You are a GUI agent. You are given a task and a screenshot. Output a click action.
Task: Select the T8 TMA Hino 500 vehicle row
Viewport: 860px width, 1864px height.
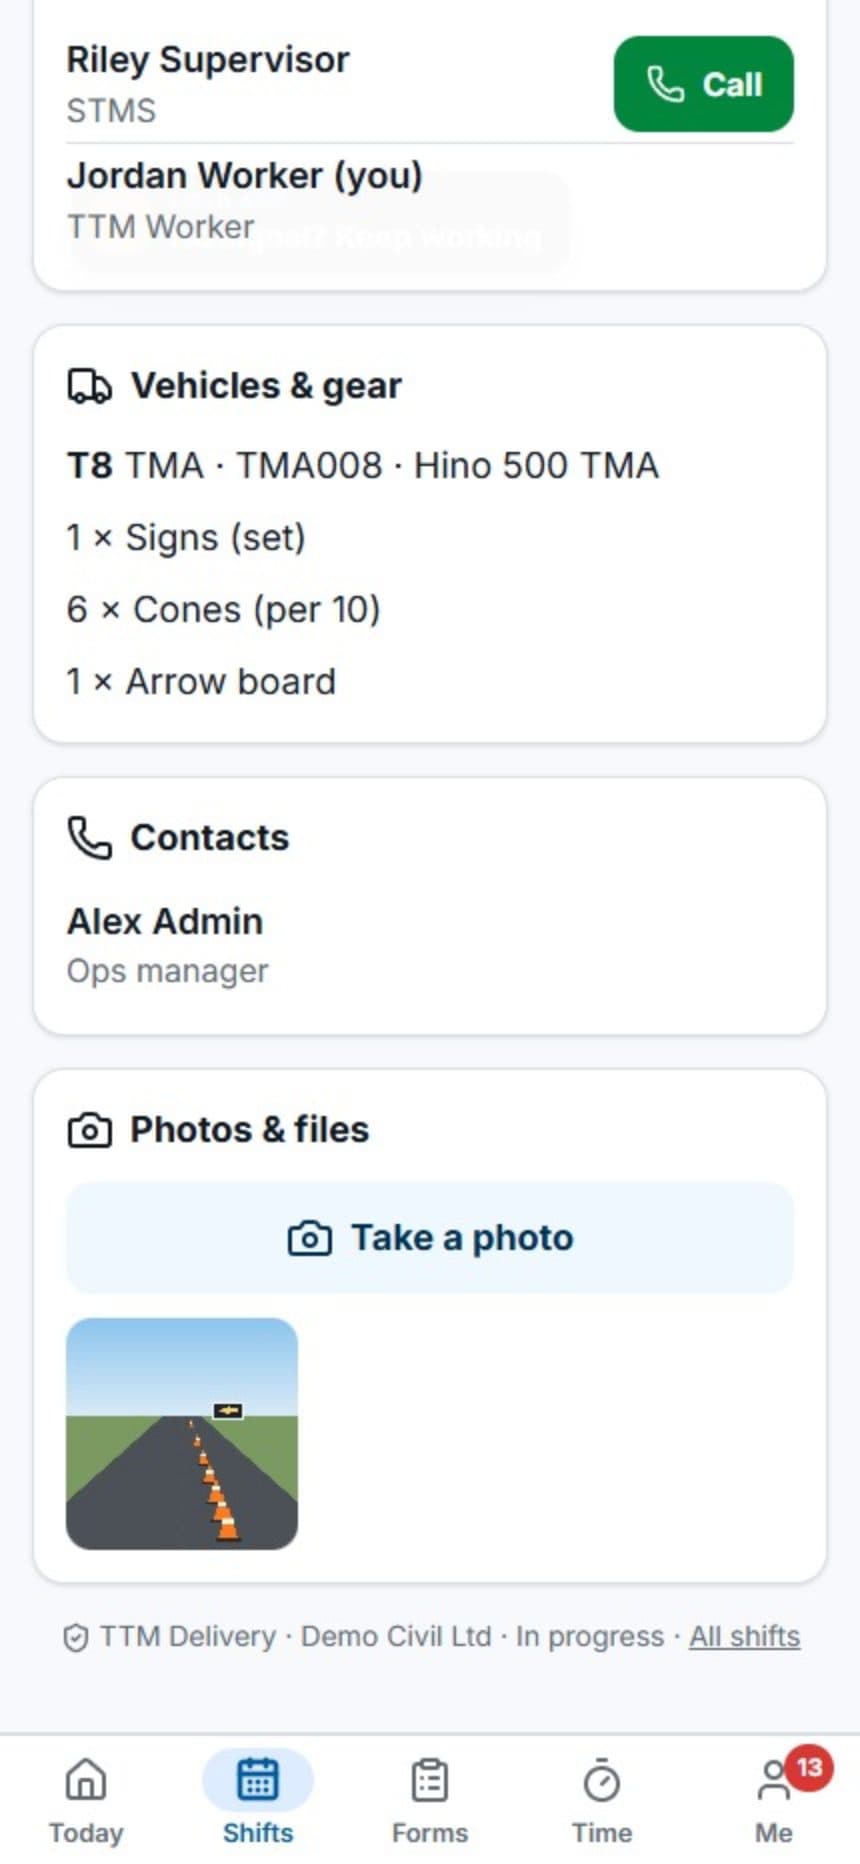[363, 465]
